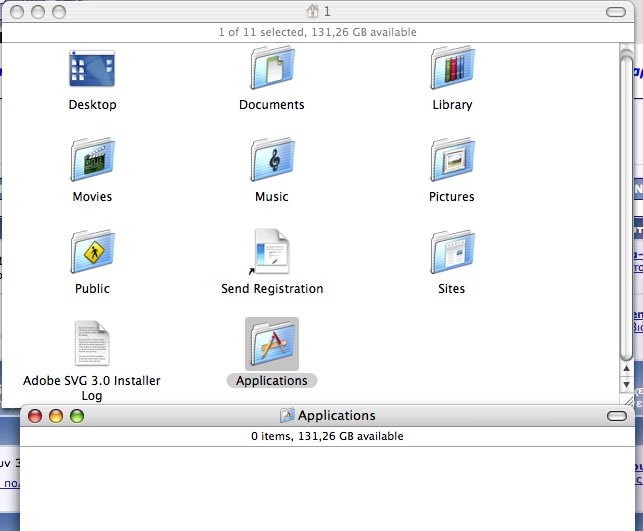Open the Pictures folder
The image size is (643, 531).
[x=452, y=161]
